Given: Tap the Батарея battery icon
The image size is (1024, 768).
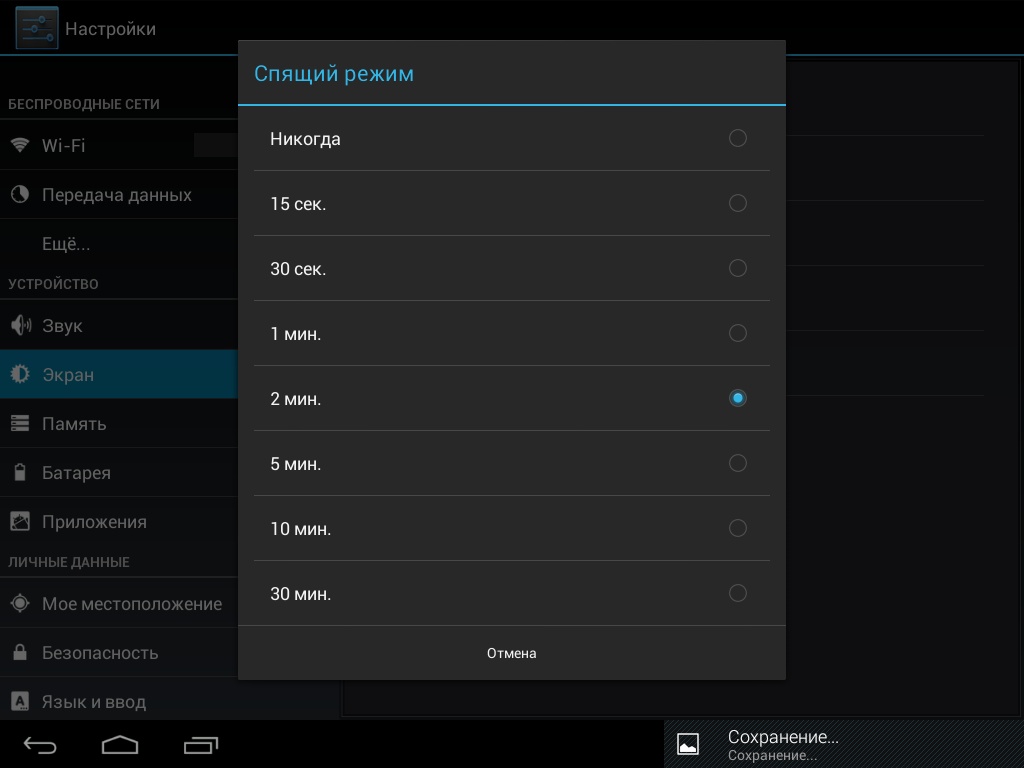Looking at the screenshot, I should click(x=20, y=473).
